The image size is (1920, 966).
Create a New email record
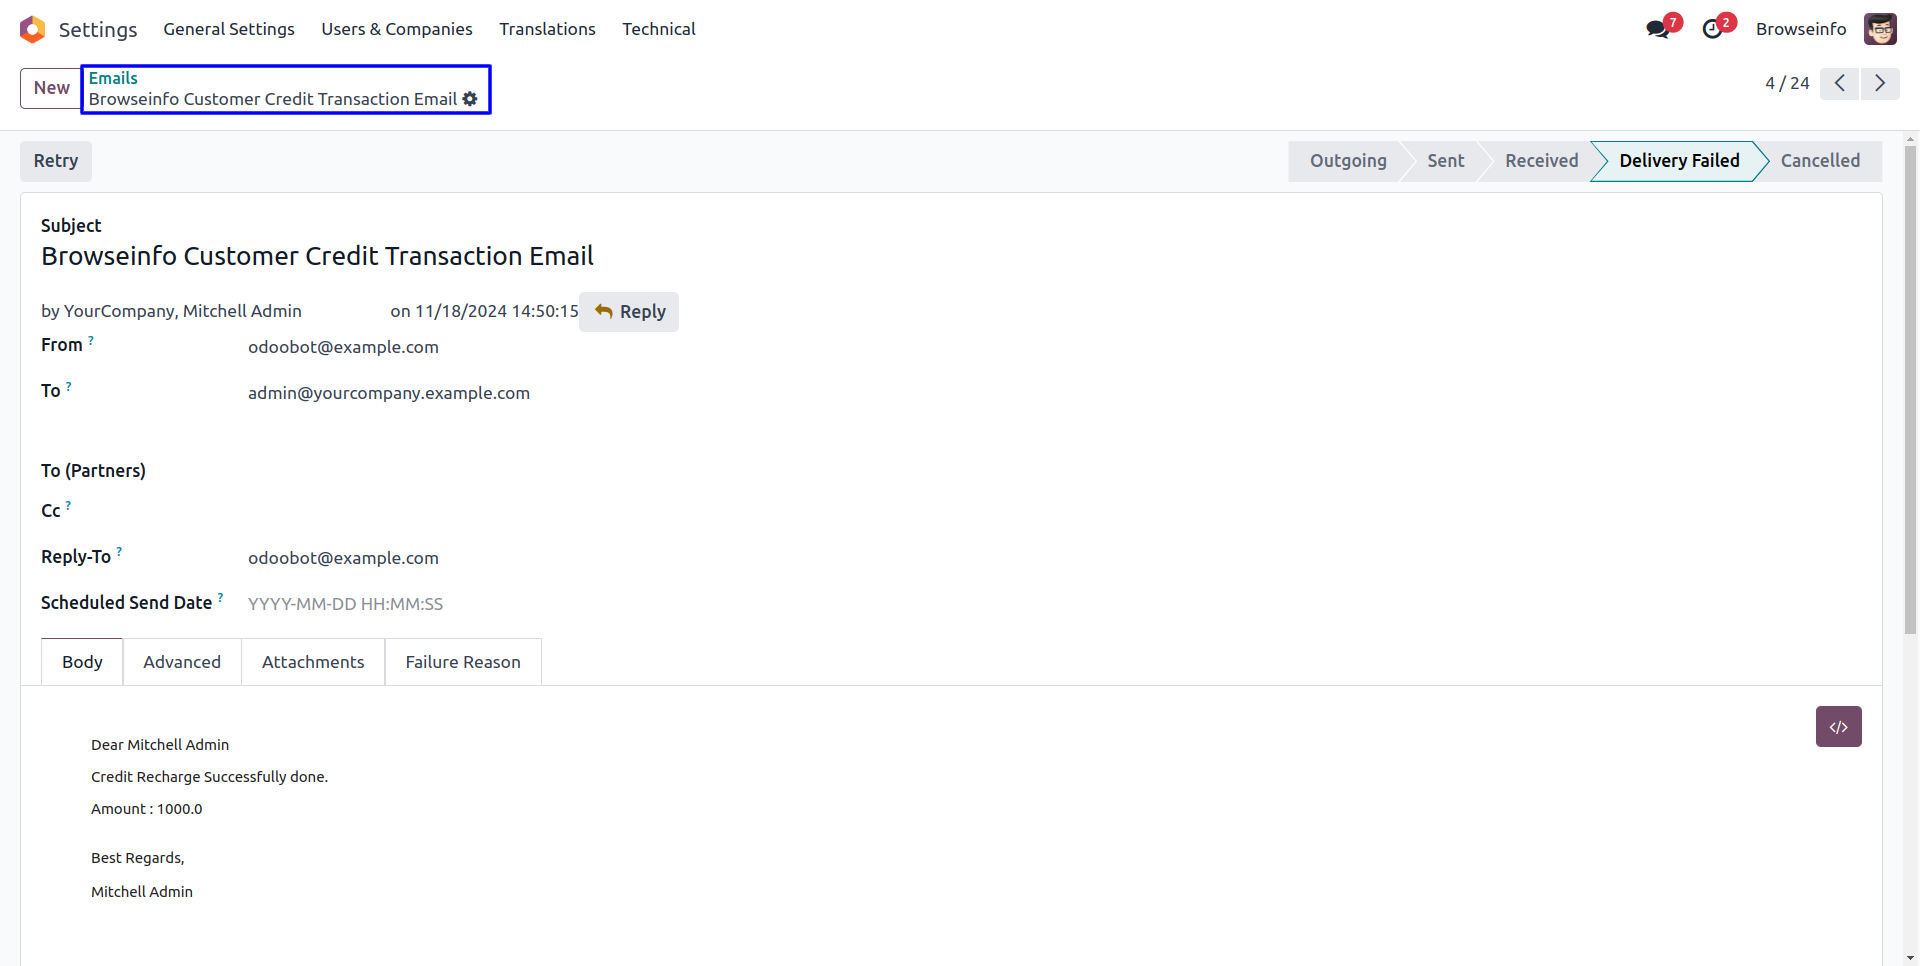click(51, 88)
